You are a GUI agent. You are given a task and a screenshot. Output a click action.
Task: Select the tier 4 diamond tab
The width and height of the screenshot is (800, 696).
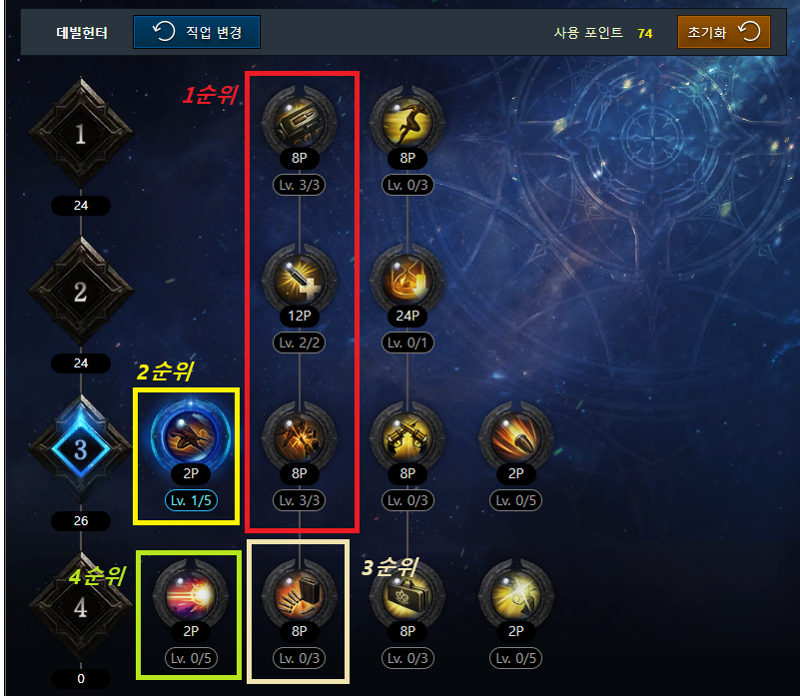coord(81,607)
